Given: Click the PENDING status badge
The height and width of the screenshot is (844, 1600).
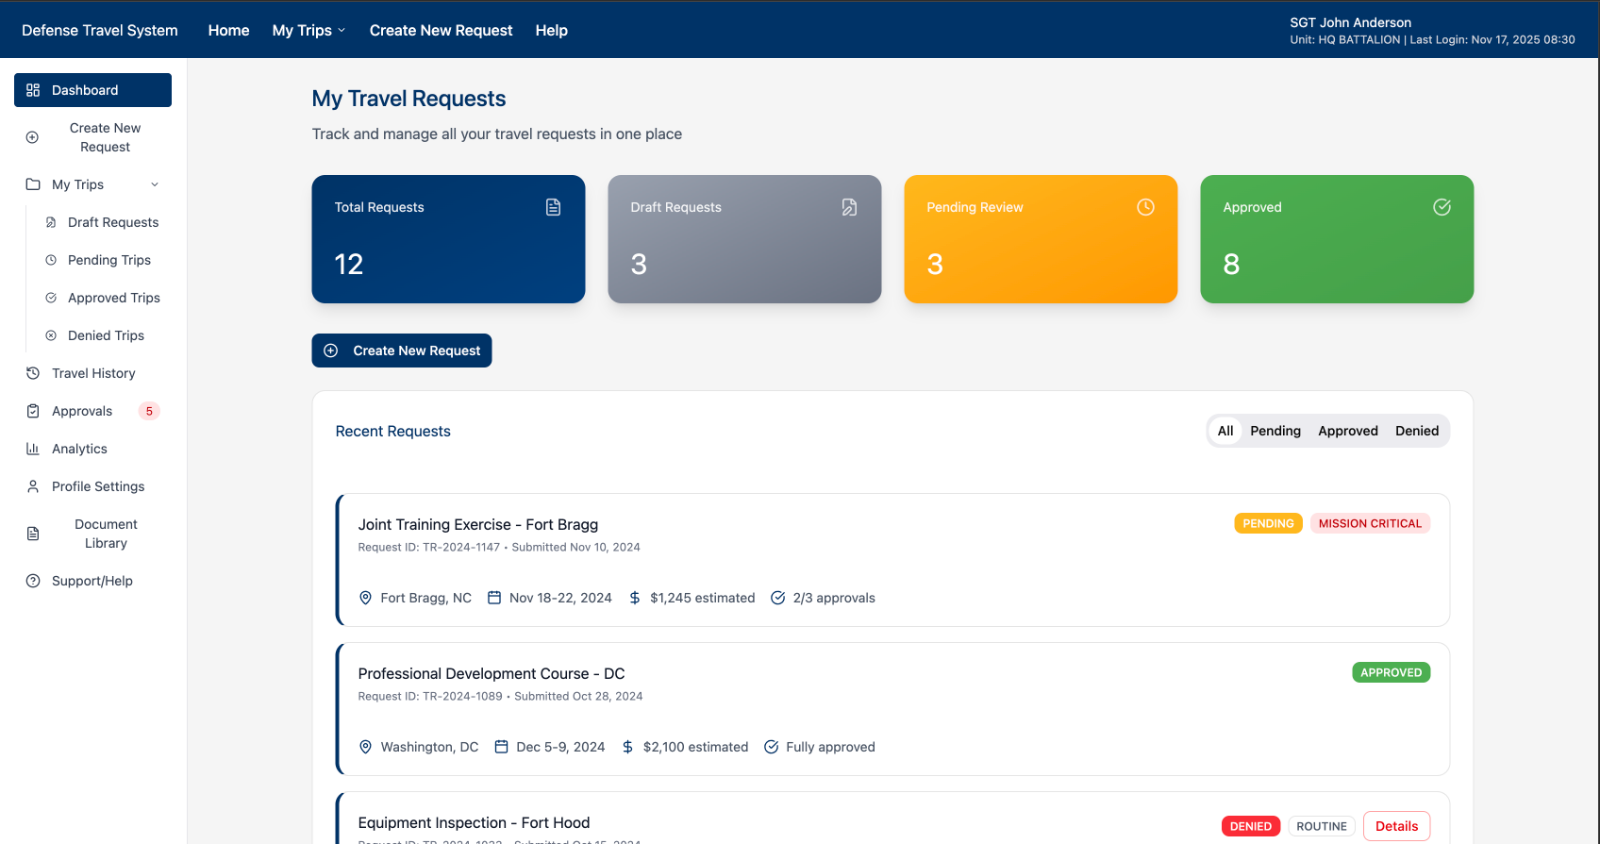Looking at the screenshot, I should (1268, 523).
